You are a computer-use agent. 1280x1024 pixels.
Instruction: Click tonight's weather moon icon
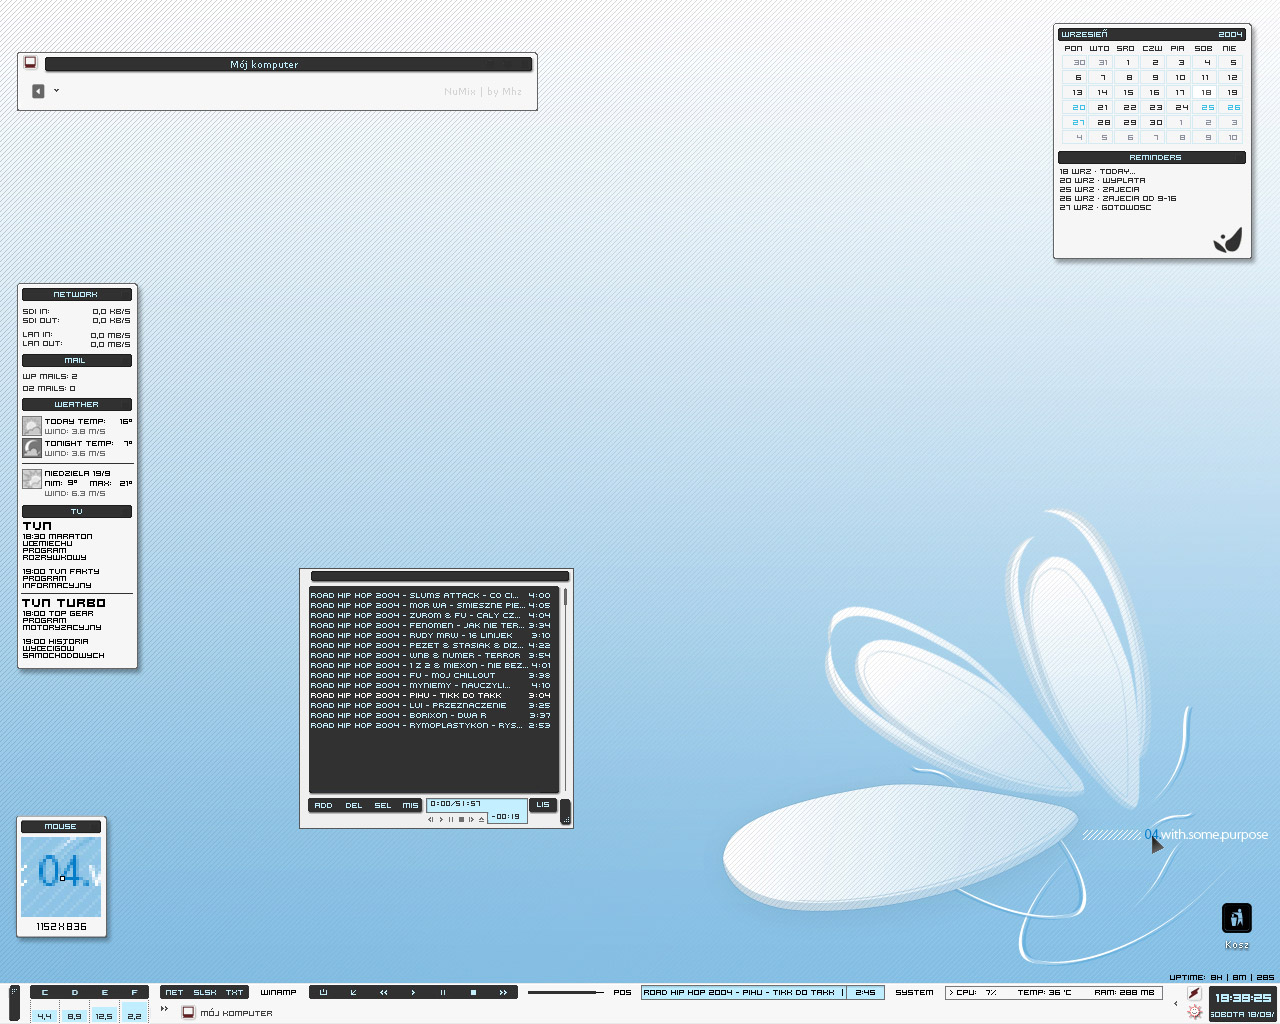(x=32, y=448)
